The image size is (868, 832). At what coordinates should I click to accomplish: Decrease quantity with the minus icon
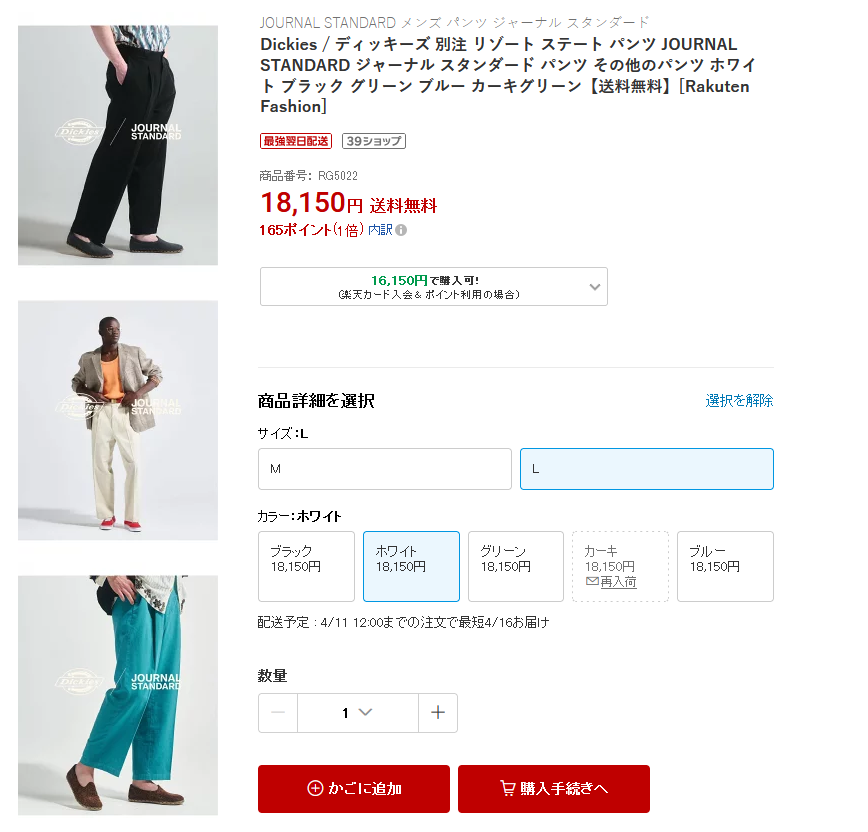tap(278, 713)
